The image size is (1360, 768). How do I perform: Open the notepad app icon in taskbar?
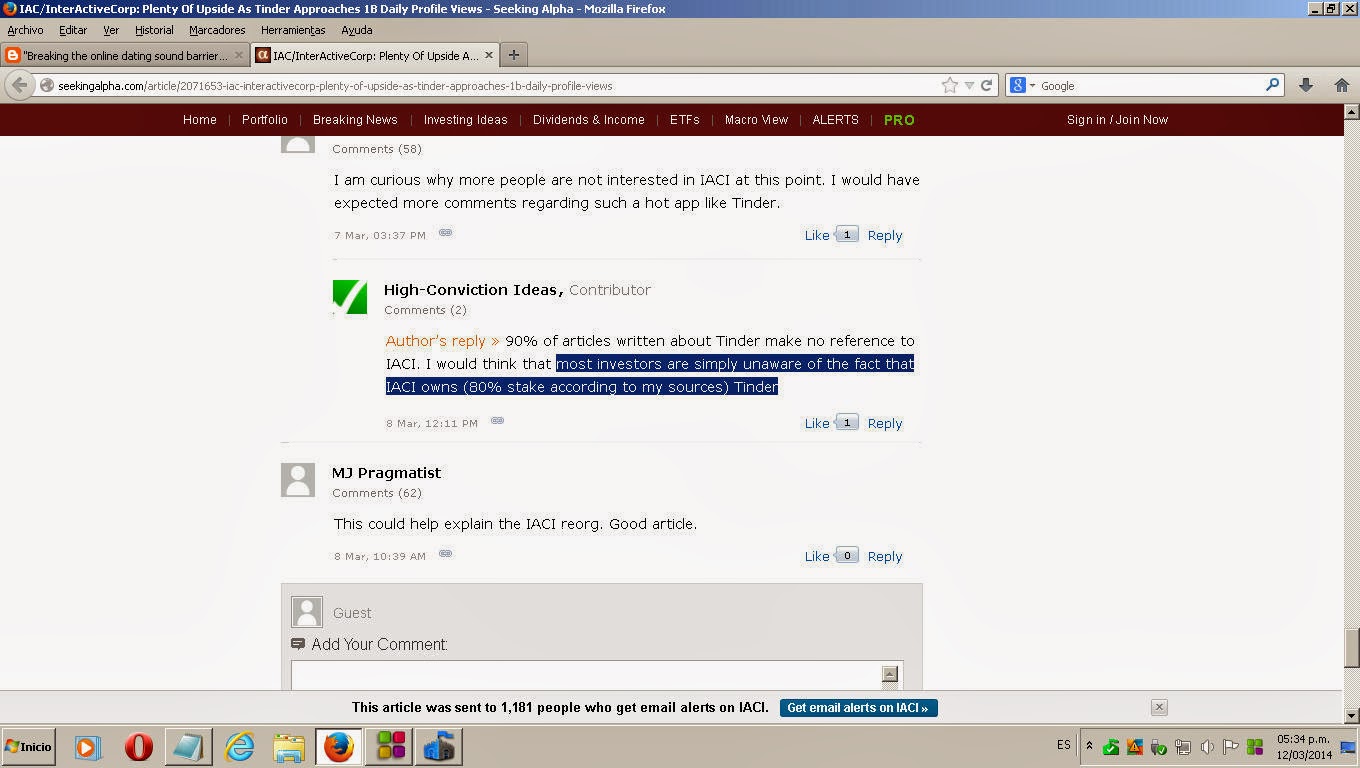(x=188, y=747)
